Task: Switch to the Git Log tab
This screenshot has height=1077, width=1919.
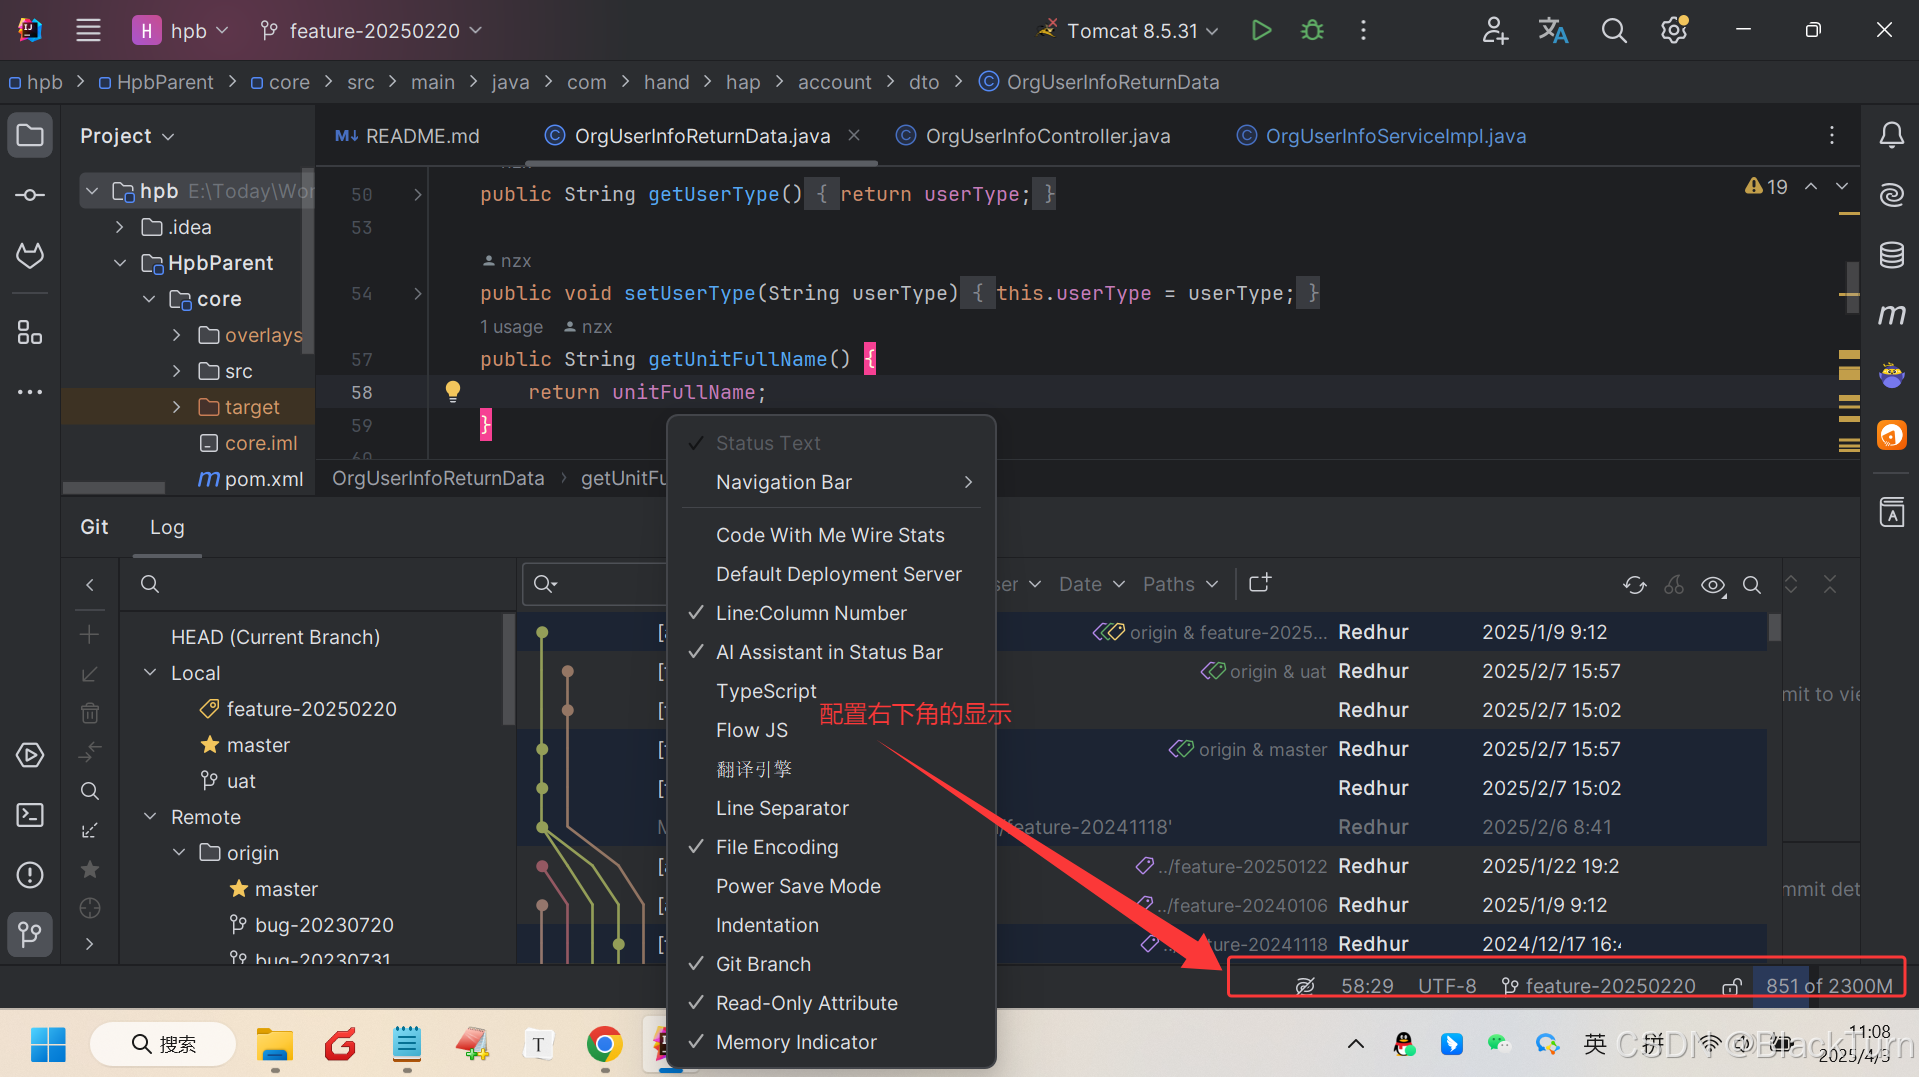Action: click(x=167, y=527)
